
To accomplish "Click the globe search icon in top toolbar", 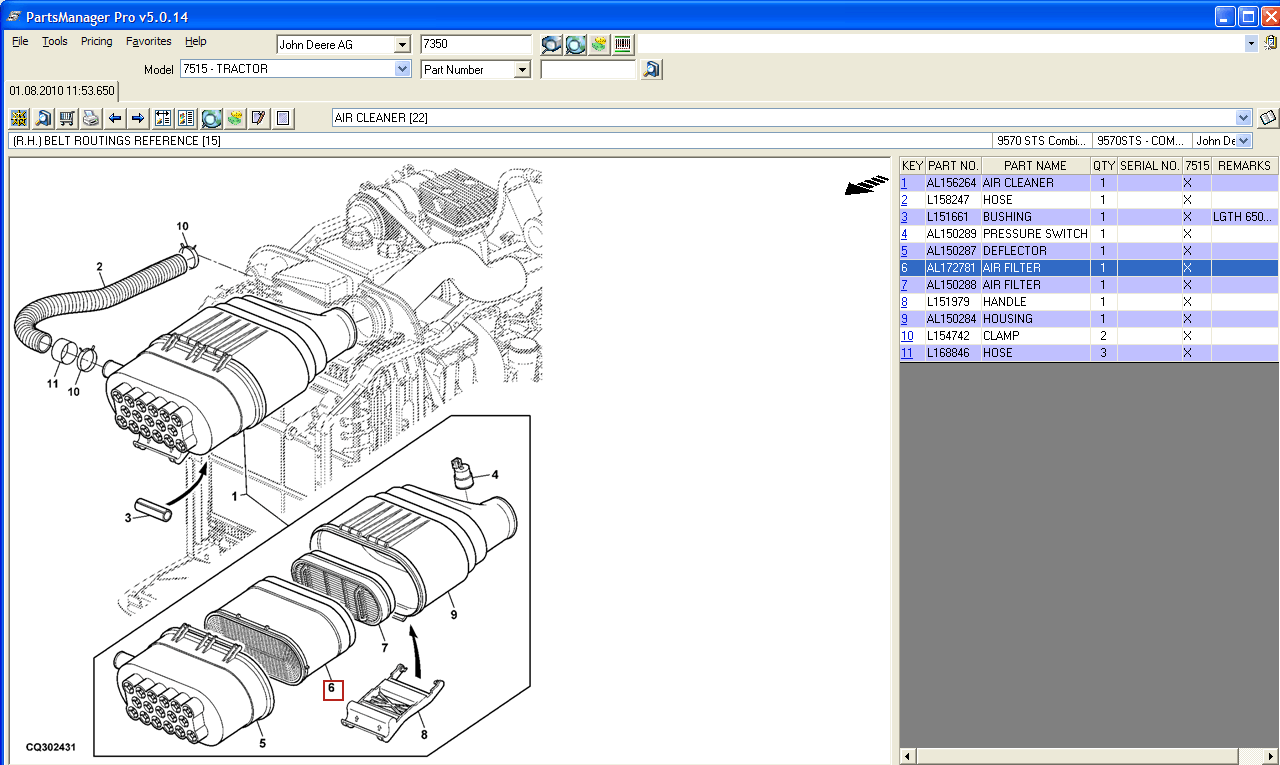I will [575, 45].
